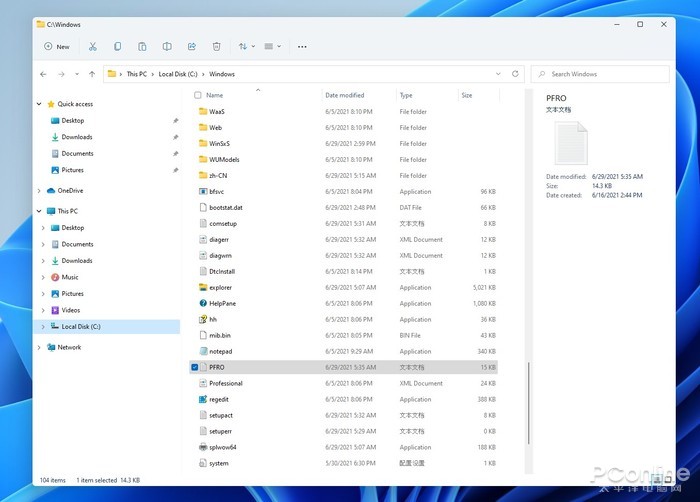Click the Delete trash can icon

pyautogui.click(x=216, y=46)
